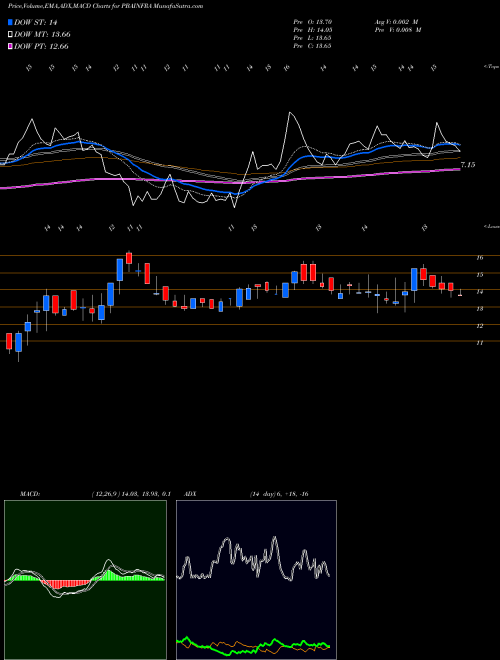
Task: Click the '7.15' label beside the EMA lines
Action: point(468,165)
